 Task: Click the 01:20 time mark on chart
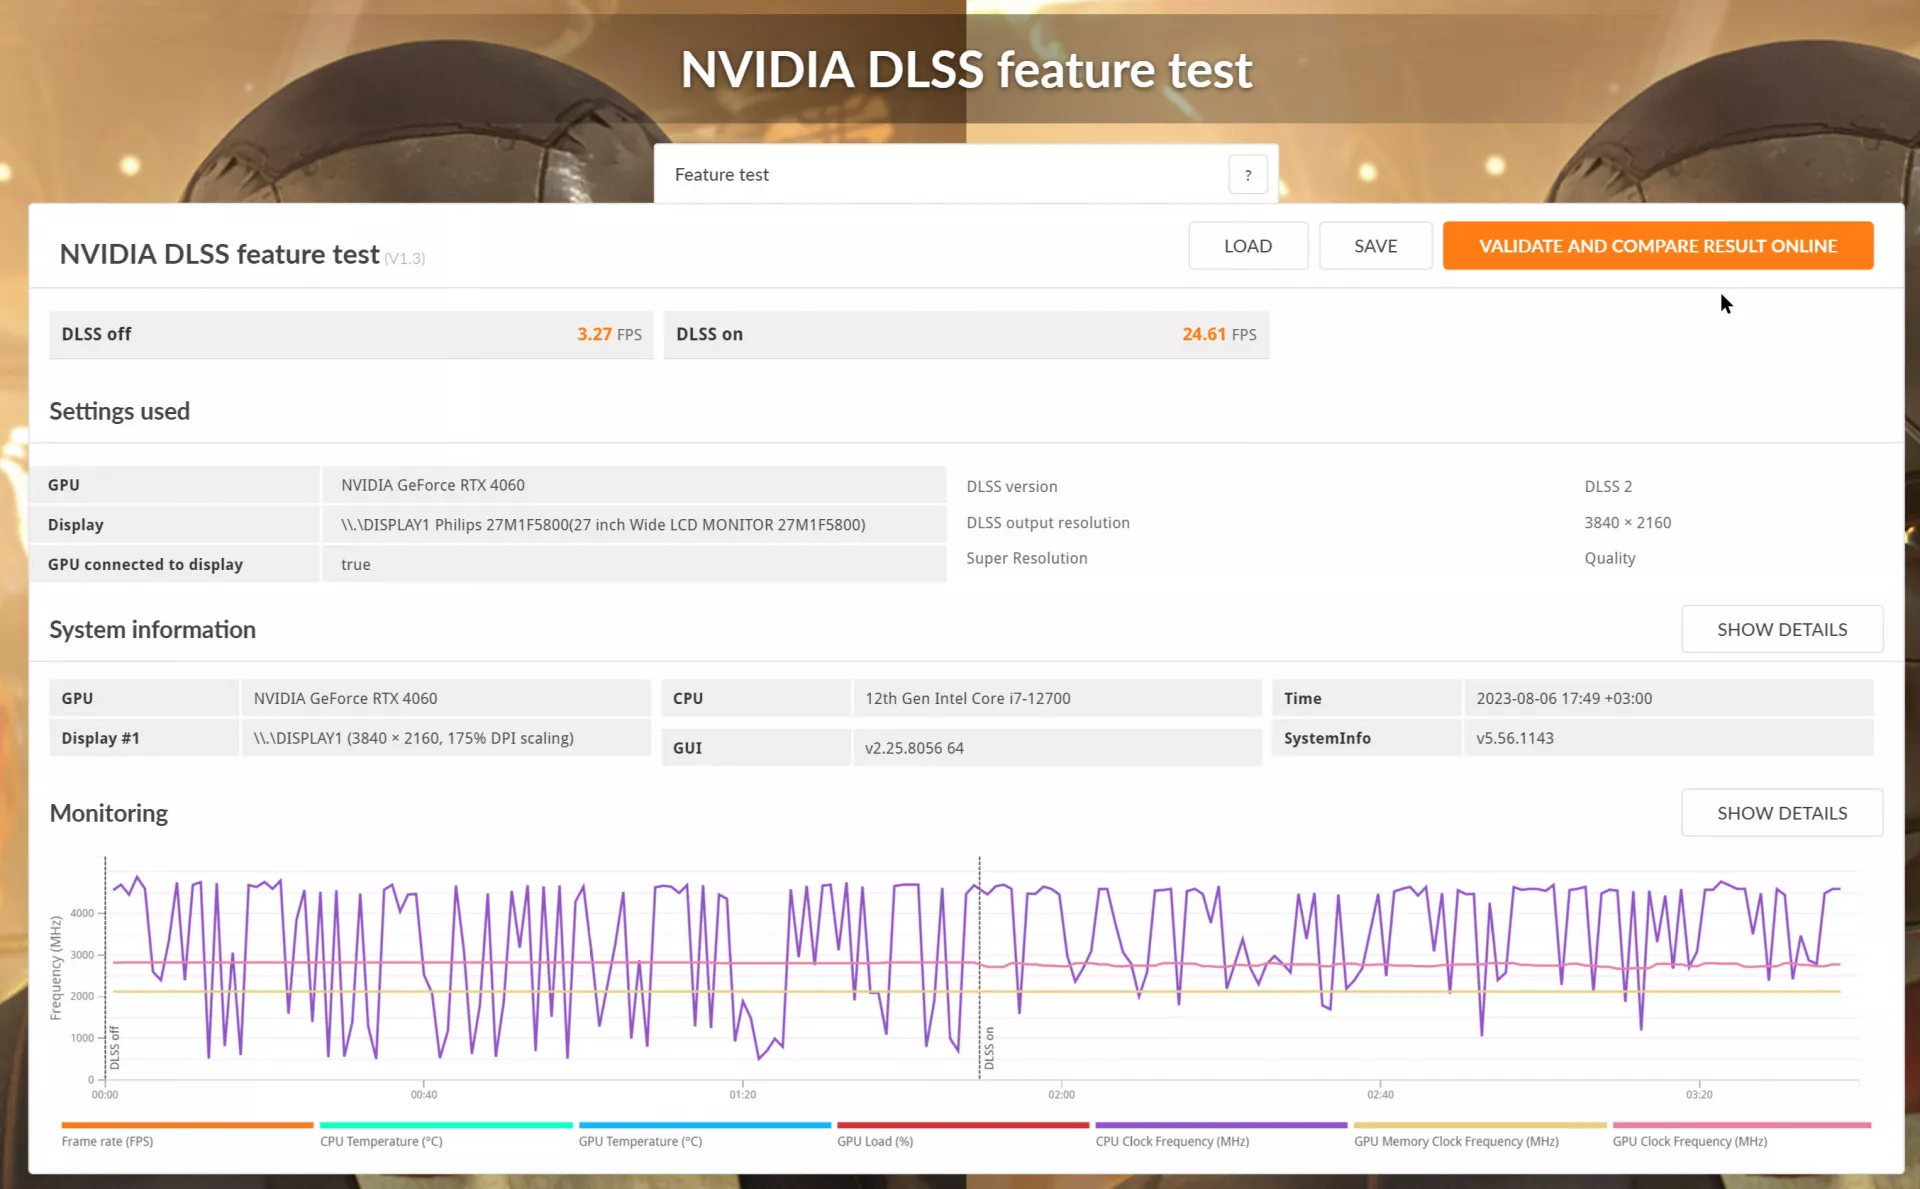coord(742,1094)
